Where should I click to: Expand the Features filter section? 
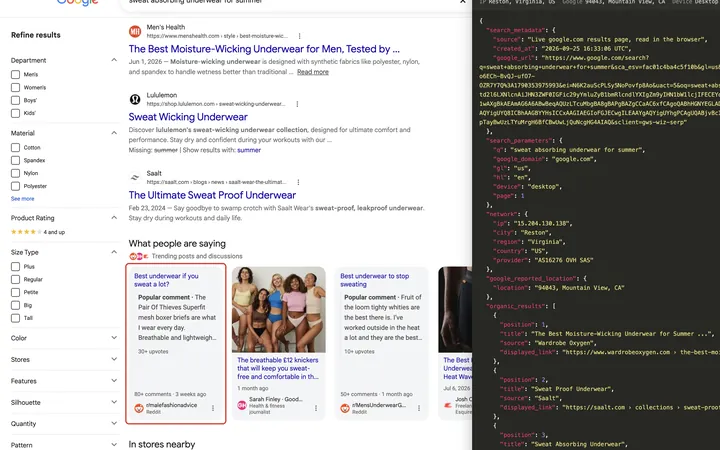point(114,381)
